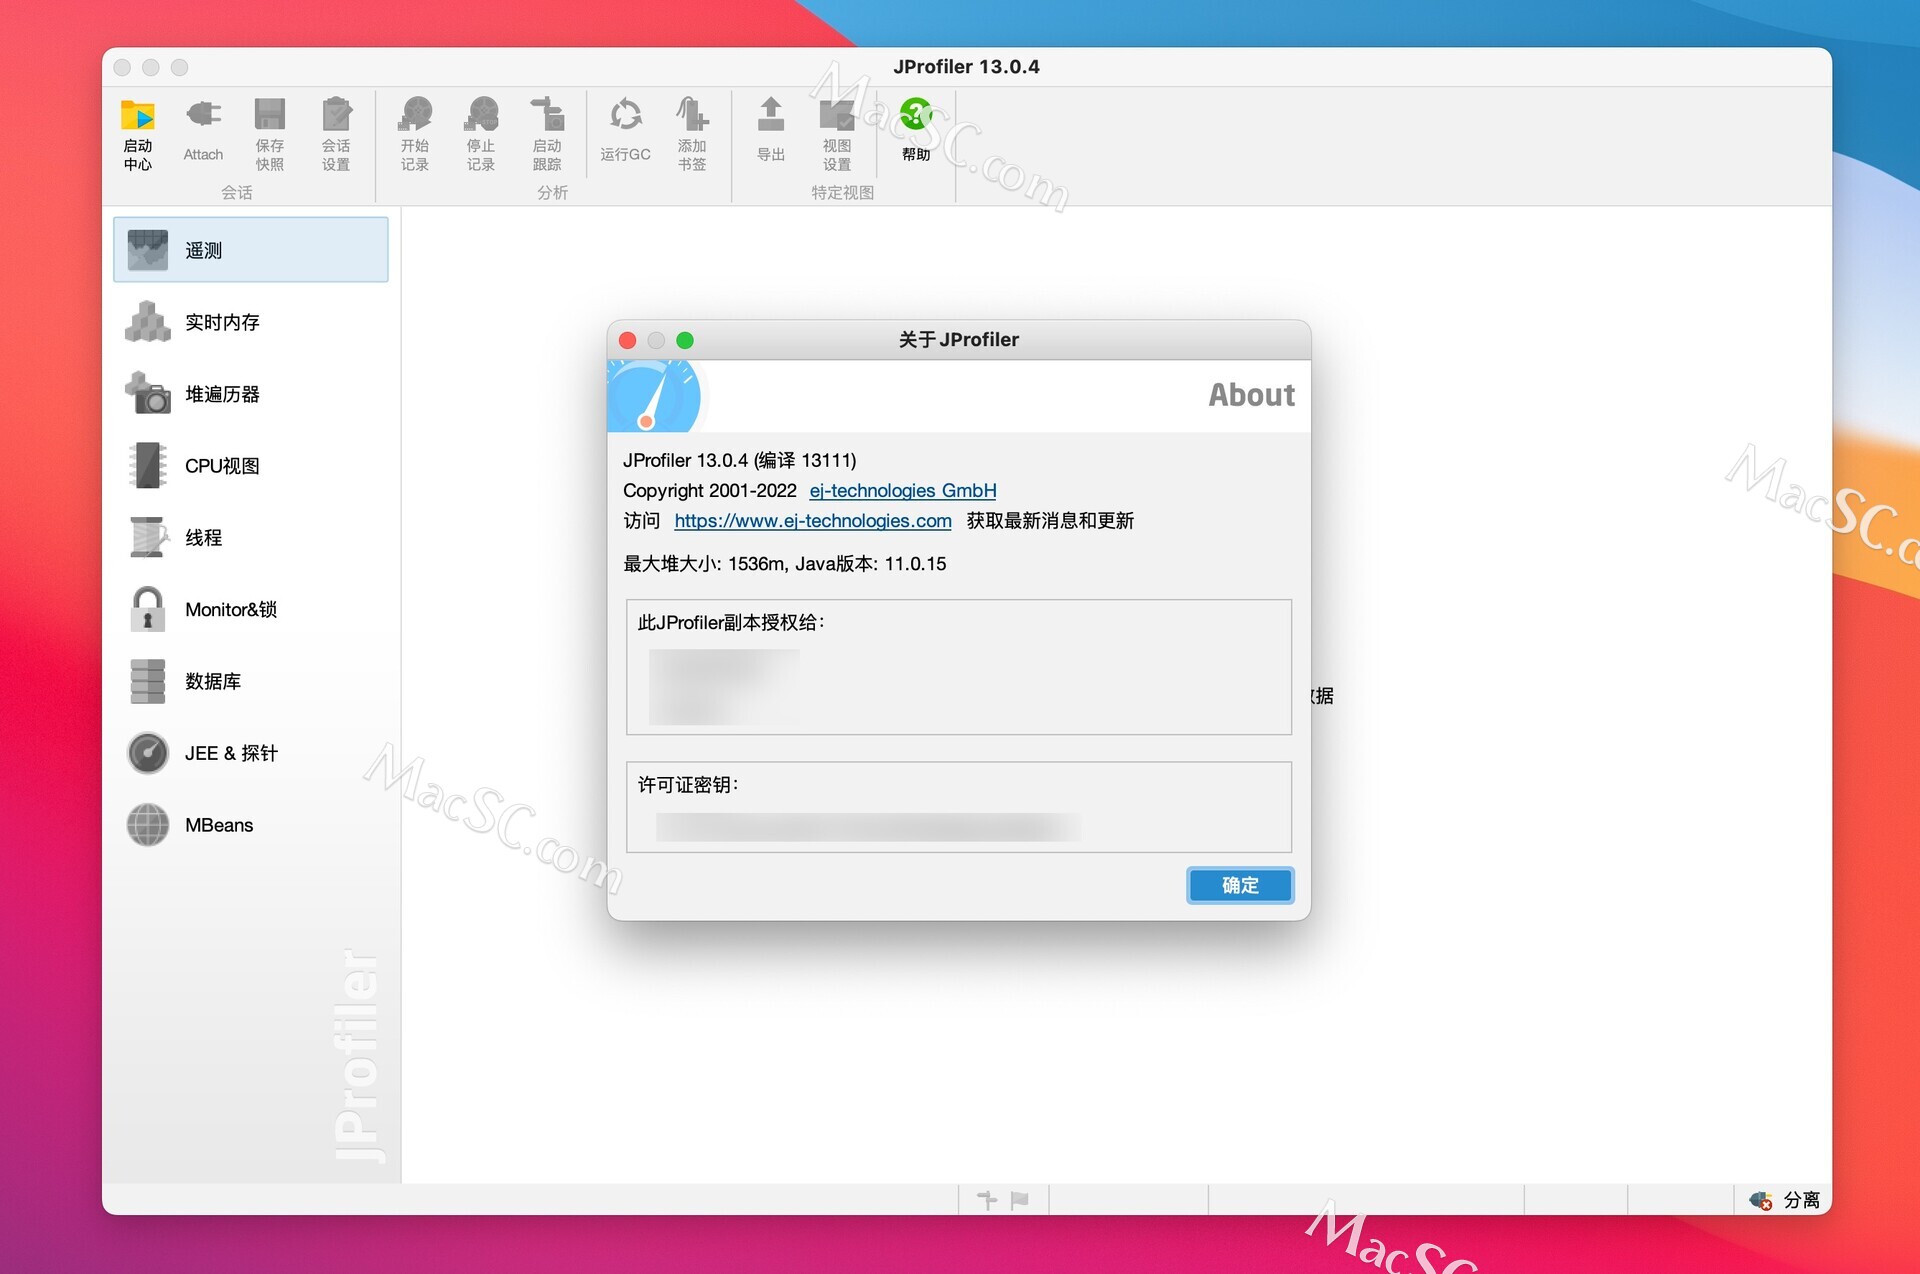
Task: Open the ej-technologies GmbH link
Action: 903,491
